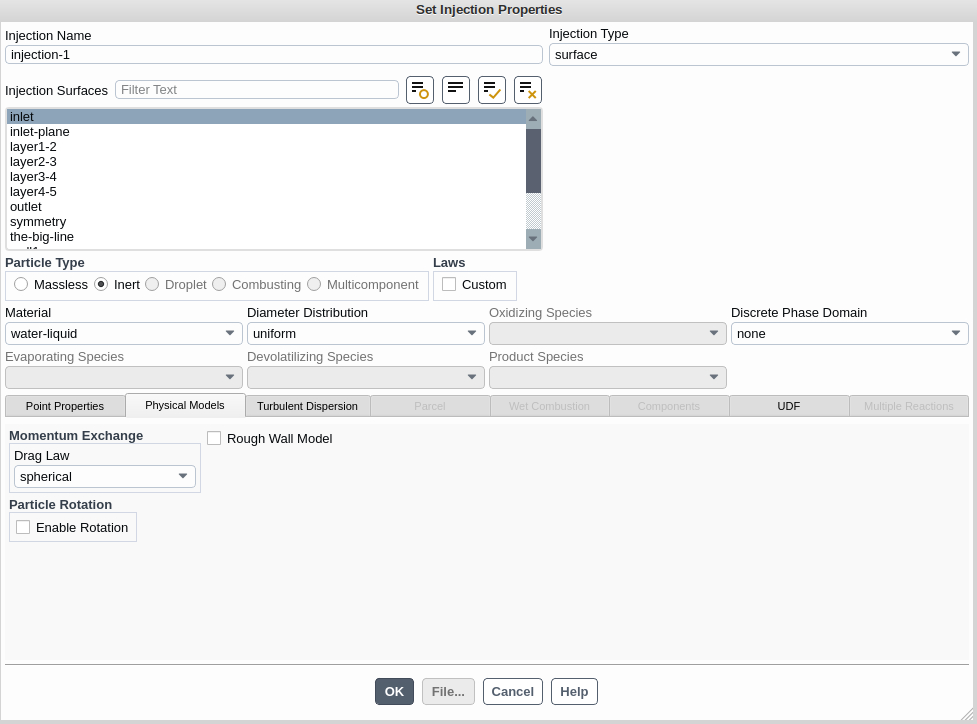
Task: Click the list icon with orange circle
Action: pyautogui.click(x=420, y=90)
